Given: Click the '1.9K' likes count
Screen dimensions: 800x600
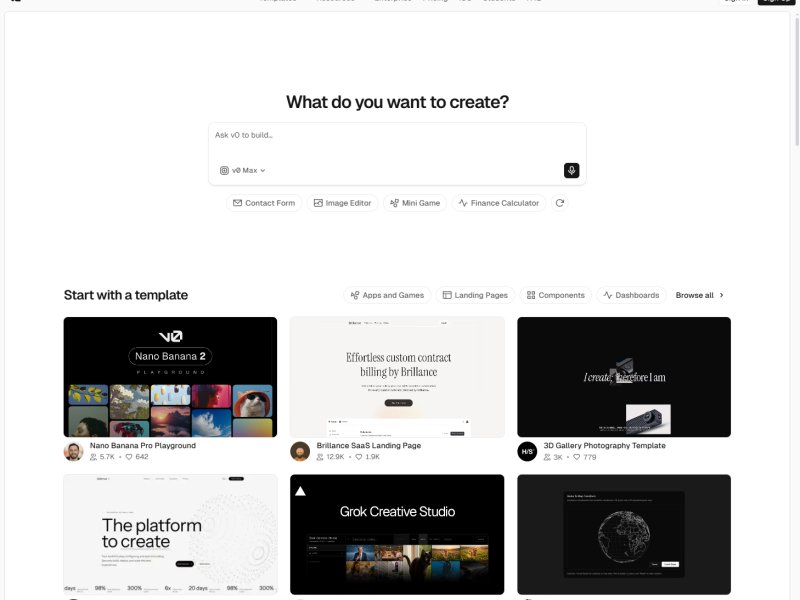Looking at the screenshot, I should point(372,457).
